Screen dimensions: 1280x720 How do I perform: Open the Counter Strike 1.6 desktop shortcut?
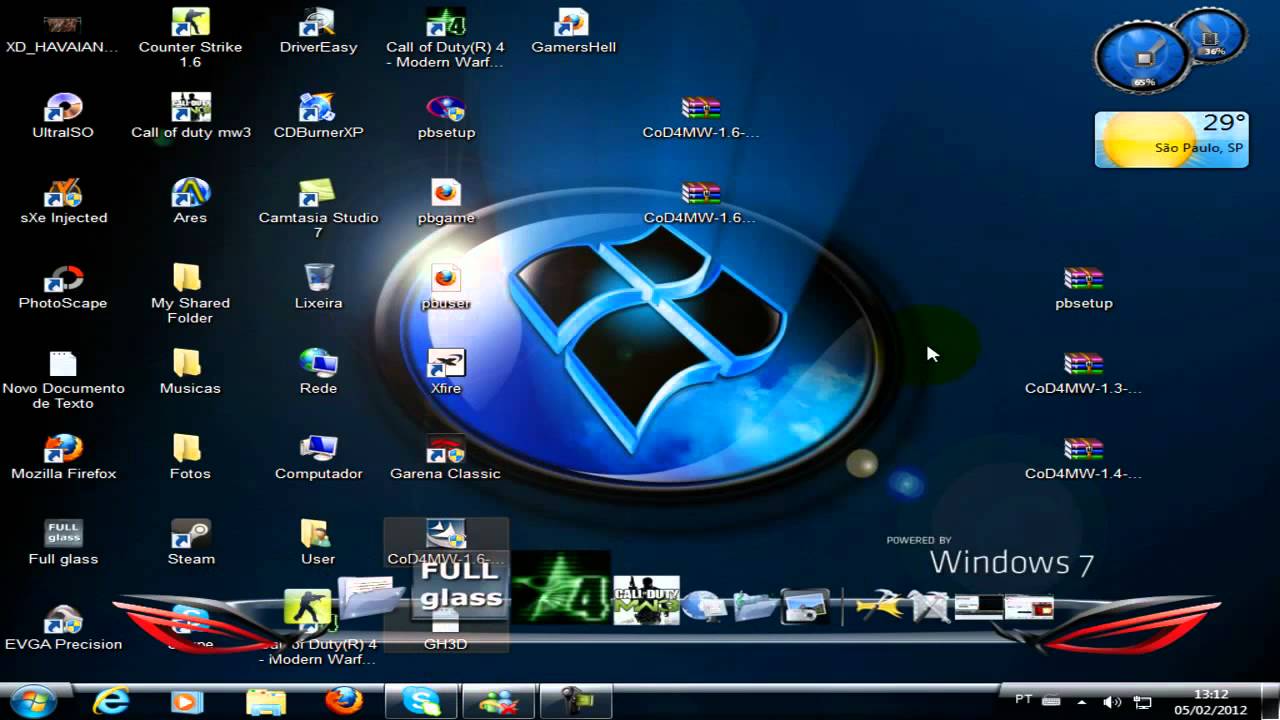click(x=190, y=40)
